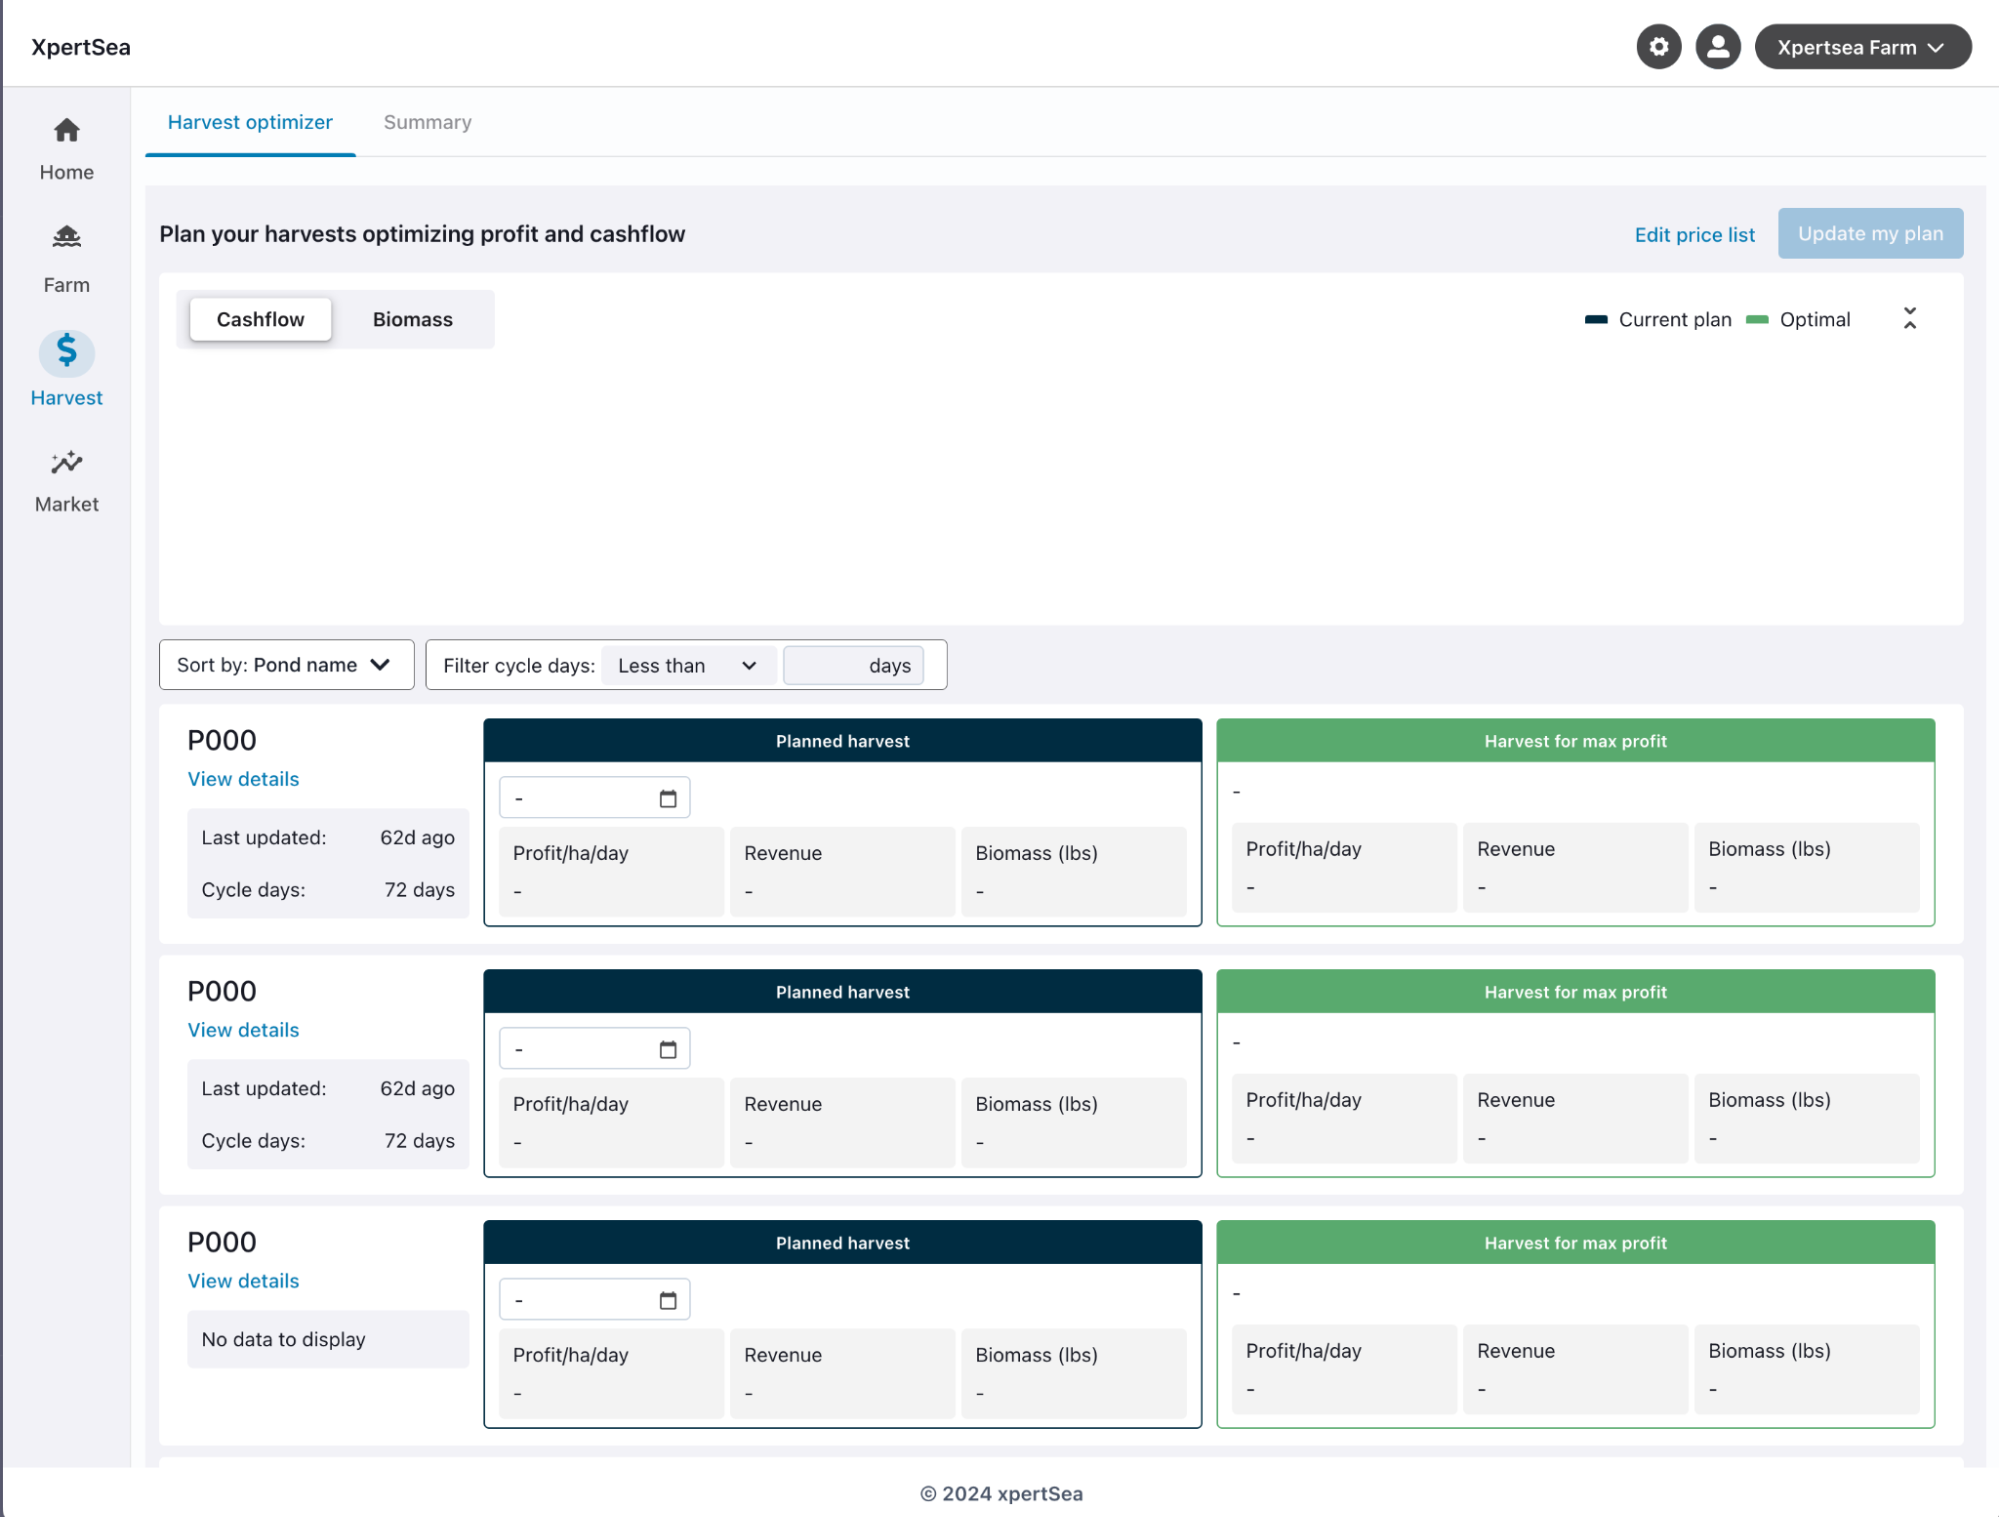Open the settings gear icon
The height and width of the screenshot is (1517, 1999).
1658,46
